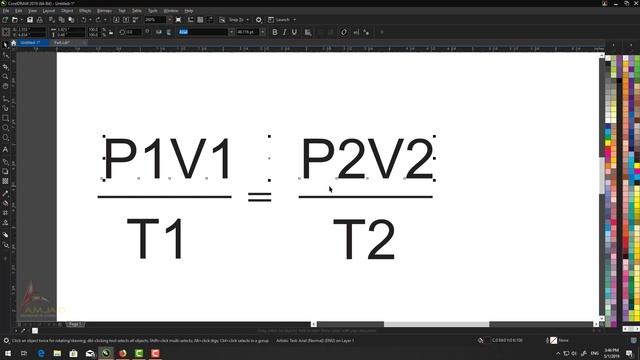The height and width of the screenshot is (360, 640).
Task: Open the Help menu
Action: pos(189,11)
